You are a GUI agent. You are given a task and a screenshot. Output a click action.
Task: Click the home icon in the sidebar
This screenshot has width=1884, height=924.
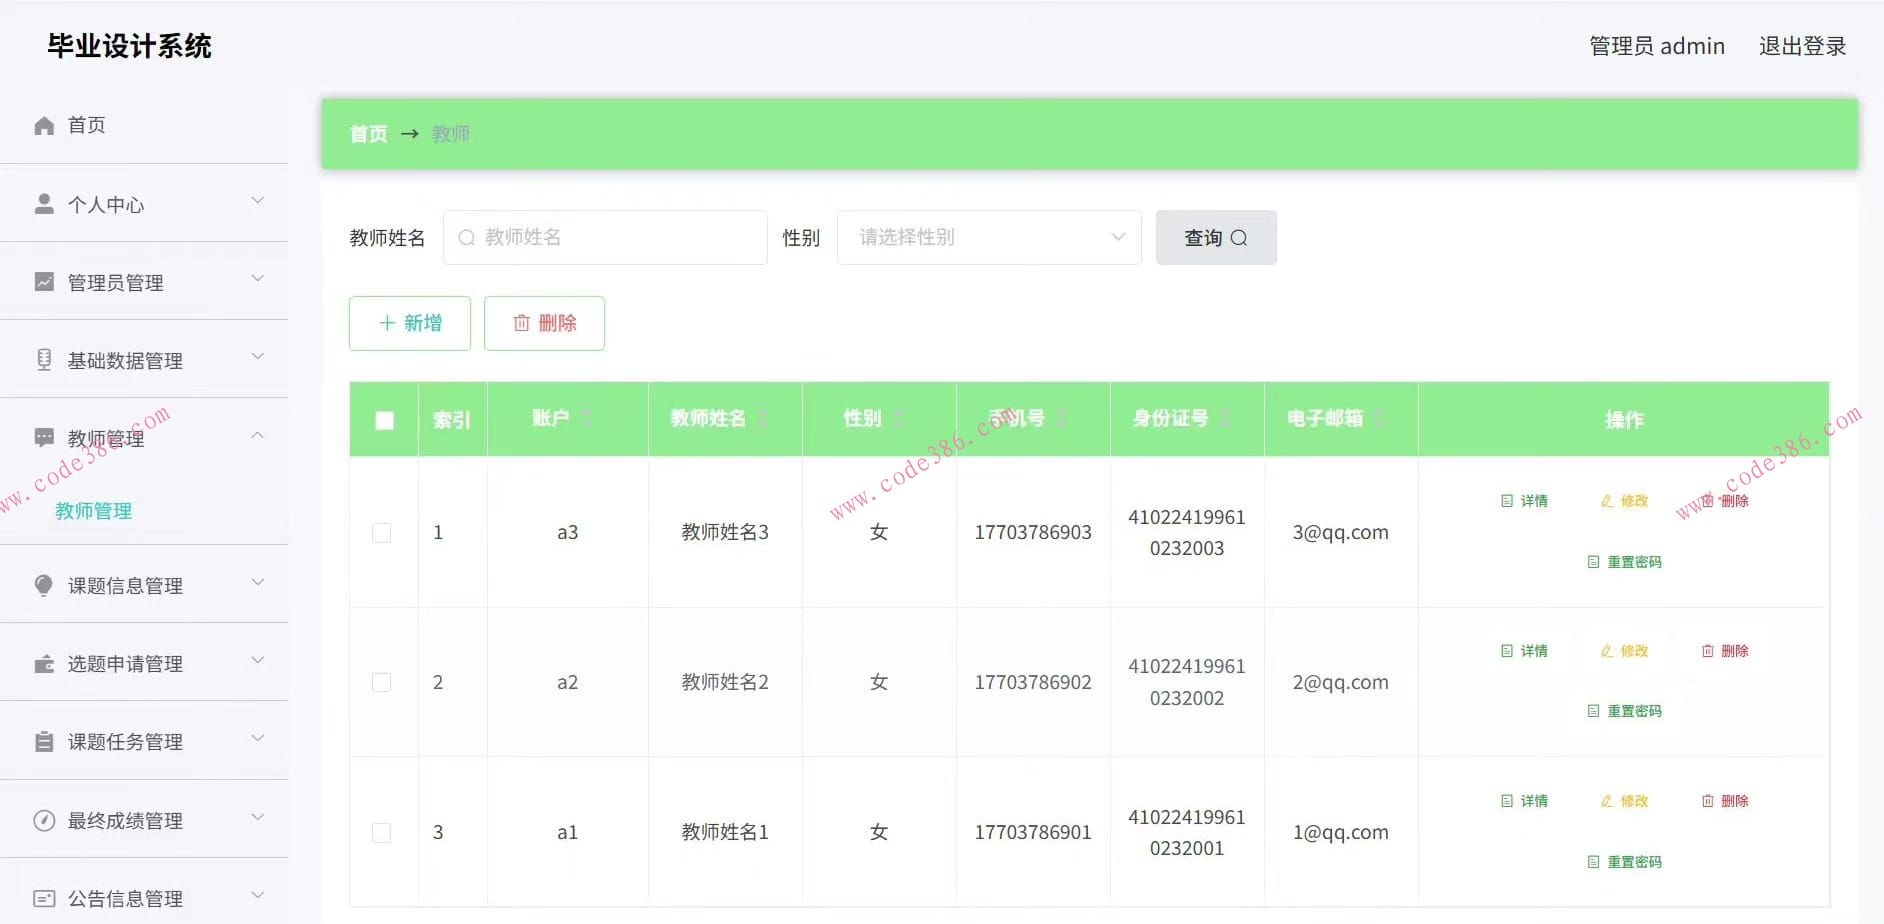point(44,125)
